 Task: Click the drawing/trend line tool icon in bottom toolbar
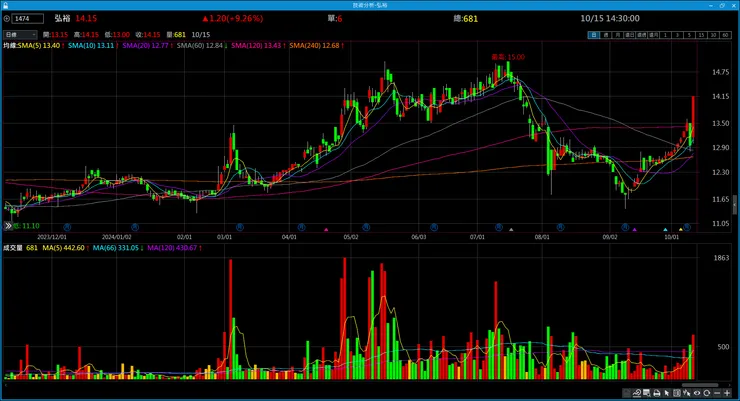tap(637, 393)
